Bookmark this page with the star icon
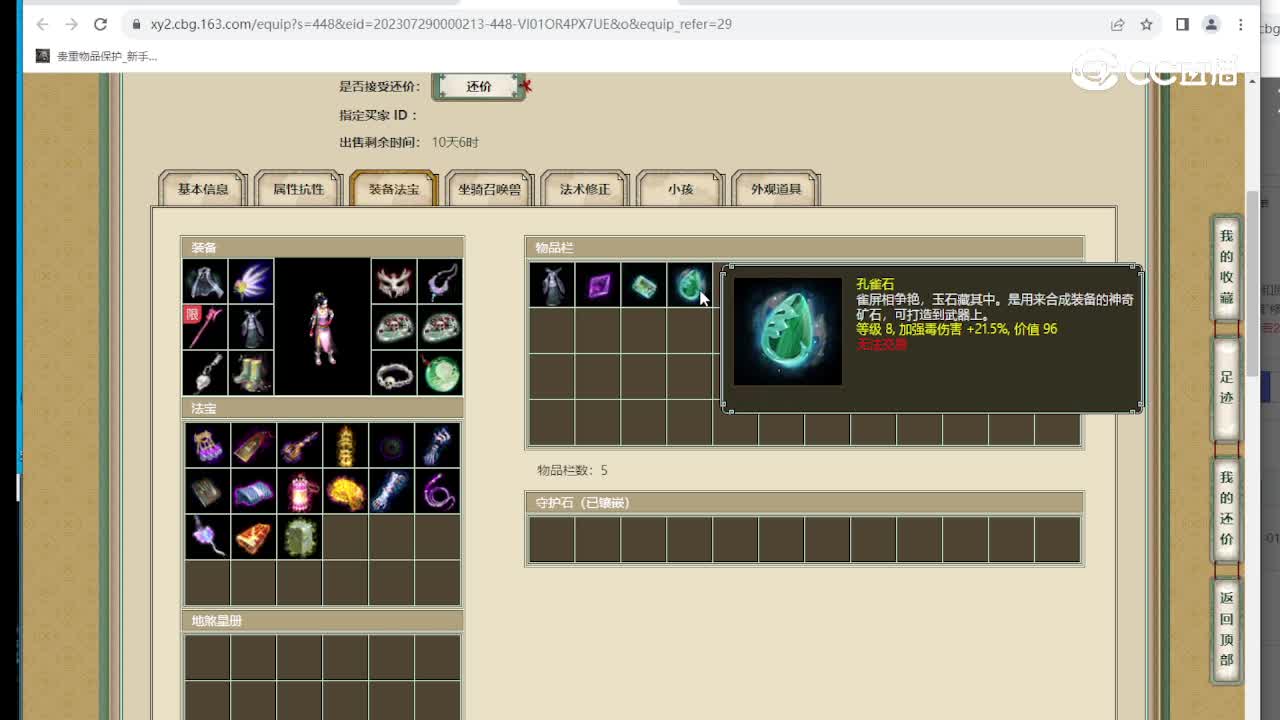This screenshot has height=720, width=1280. pos(1147,24)
